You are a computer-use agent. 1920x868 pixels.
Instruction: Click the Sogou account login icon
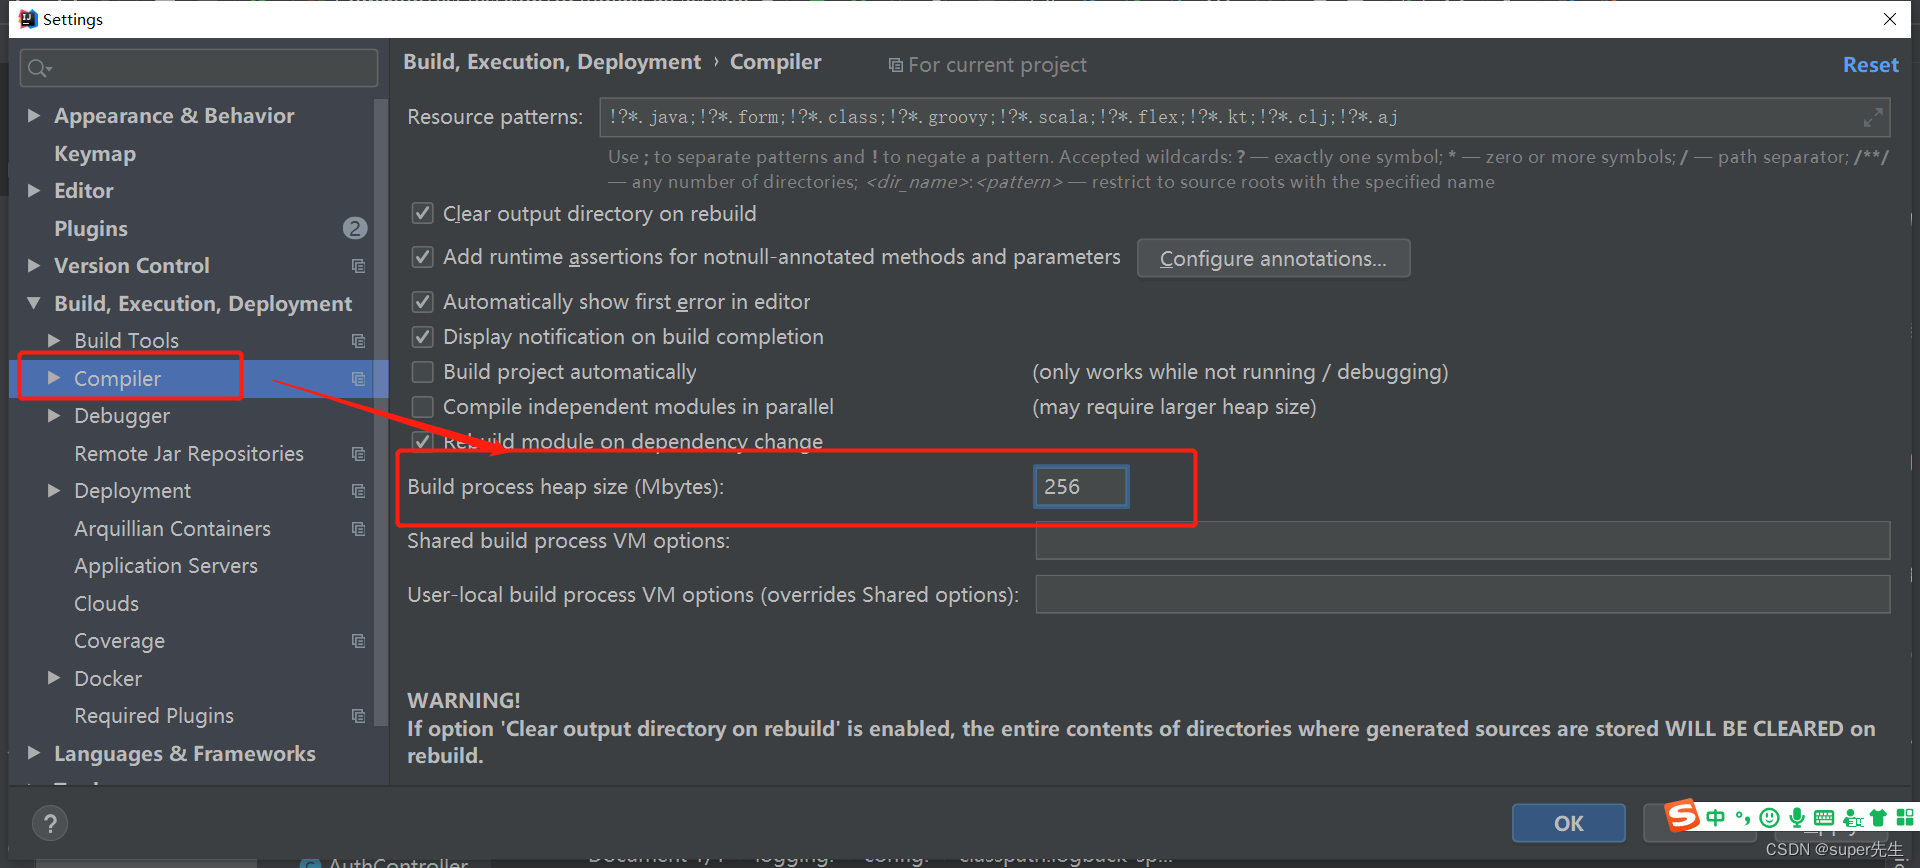click(x=1852, y=818)
